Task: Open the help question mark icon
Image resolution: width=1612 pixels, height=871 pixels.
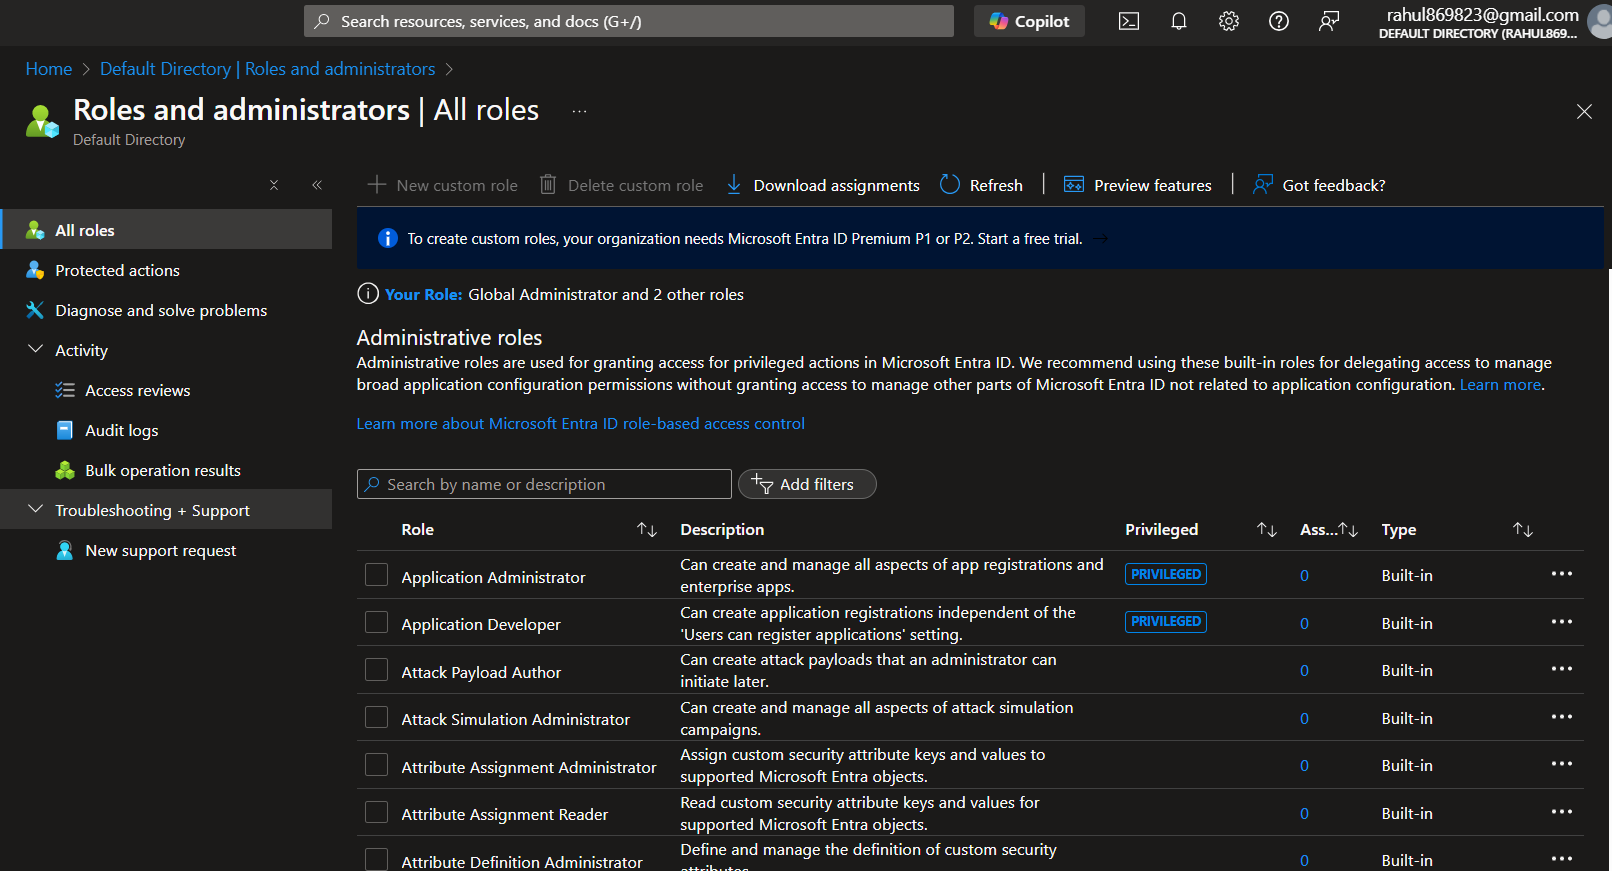Action: click(x=1279, y=21)
